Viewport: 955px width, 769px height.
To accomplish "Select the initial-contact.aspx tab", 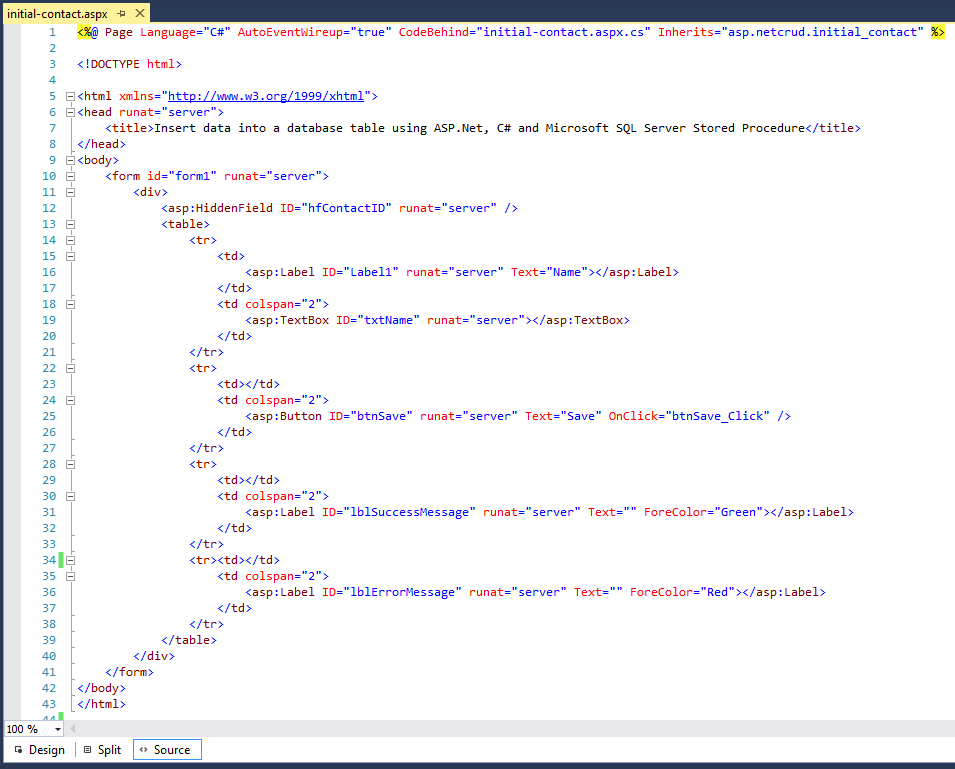I will [x=60, y=15].
